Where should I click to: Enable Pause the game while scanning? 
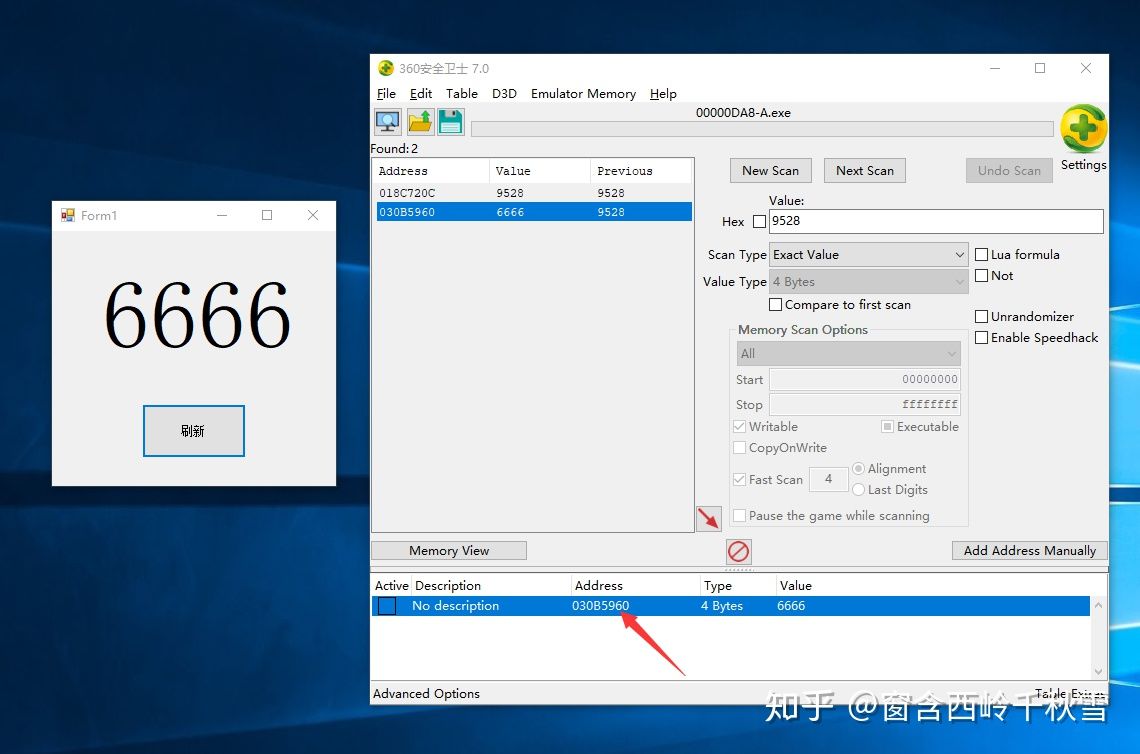[739, 516]
